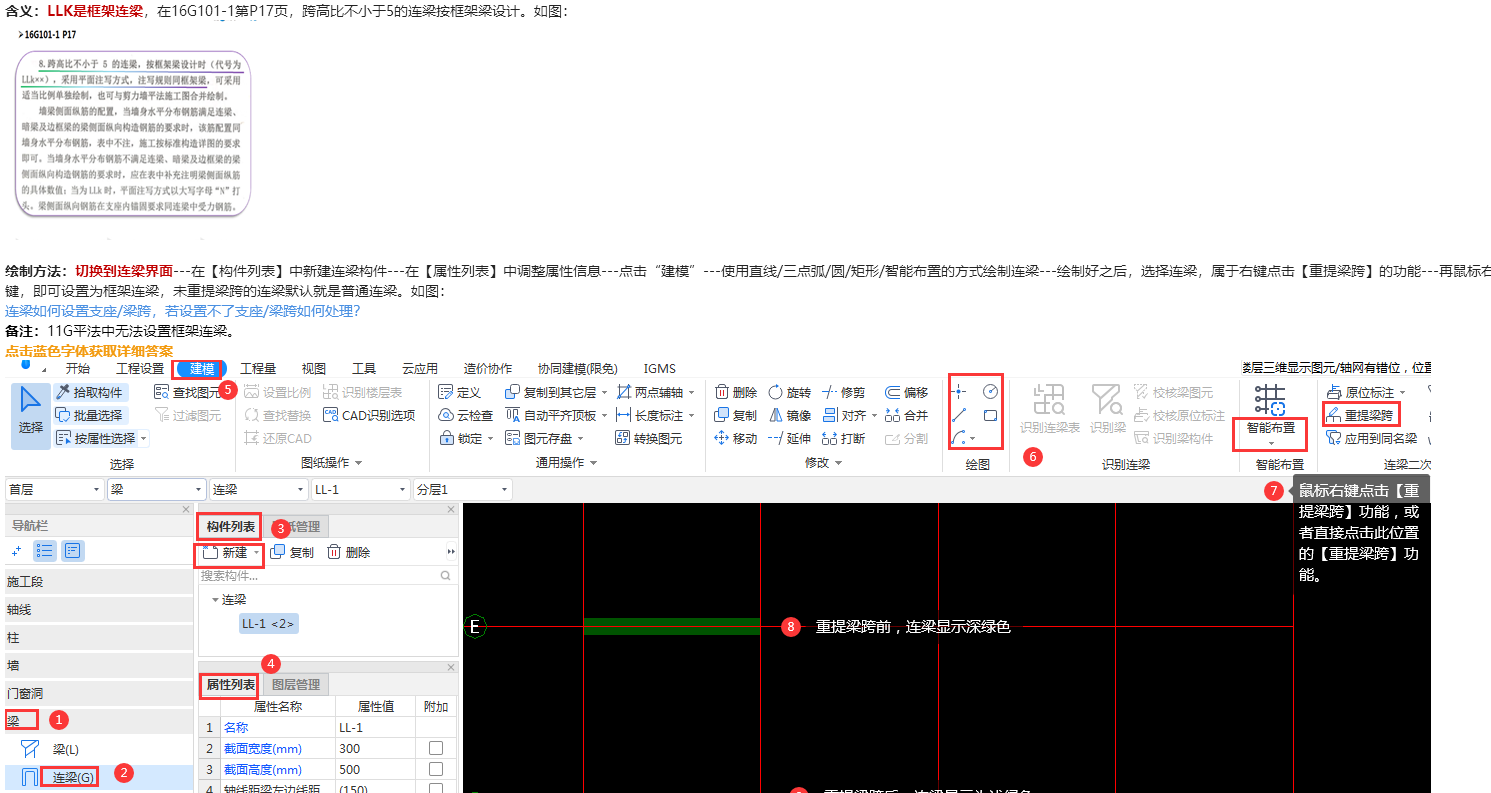Viewport: 1491px width, 793px height.
Task: Click 定义 in the ribbon
Action: (x=461, y=392)
